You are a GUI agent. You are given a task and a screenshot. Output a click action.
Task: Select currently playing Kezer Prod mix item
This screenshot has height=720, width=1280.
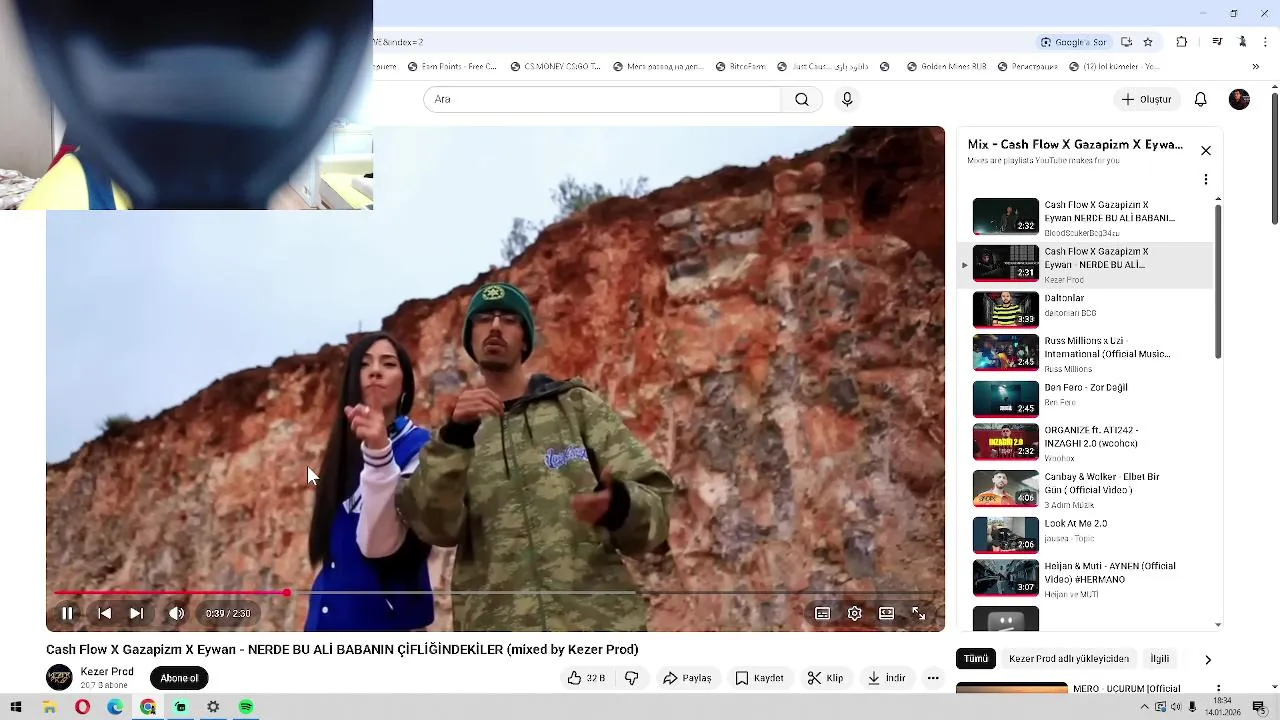coord(1085,264)
